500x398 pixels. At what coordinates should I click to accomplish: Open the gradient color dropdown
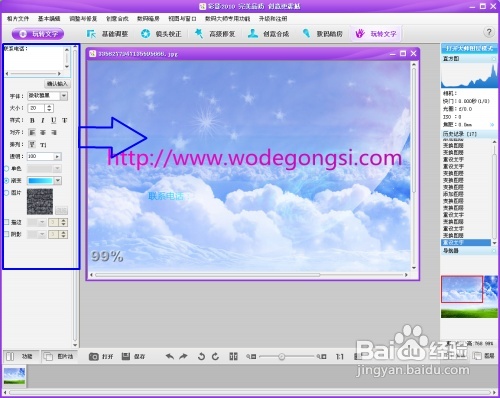tap(58, 181)
